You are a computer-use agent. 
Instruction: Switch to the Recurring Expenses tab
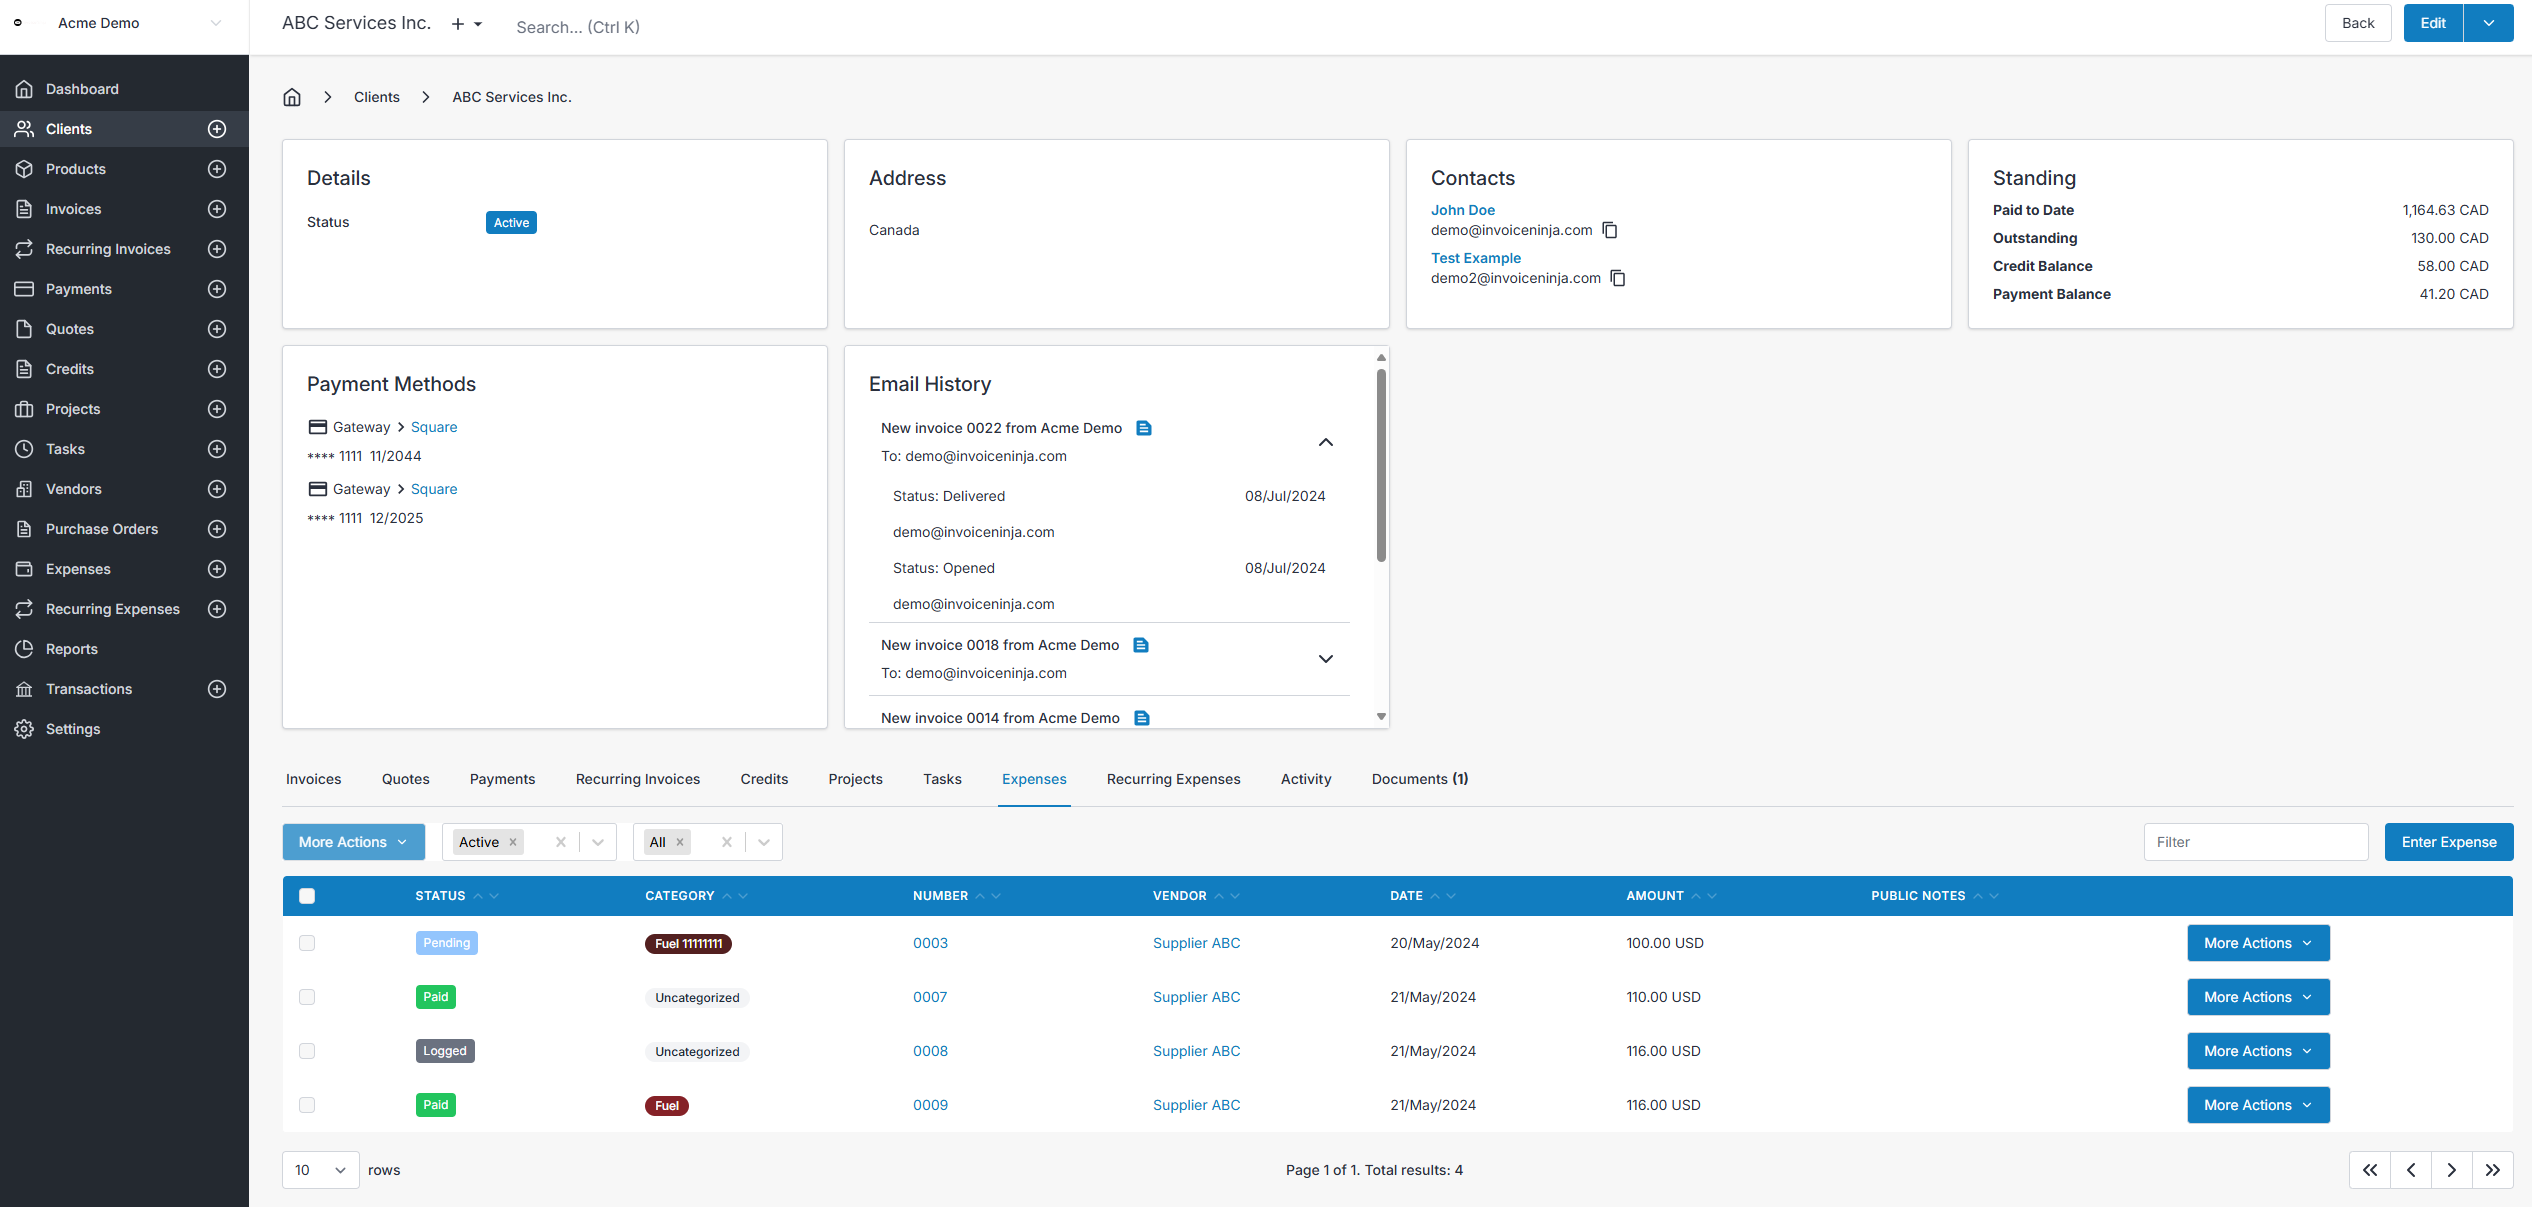1173,779
